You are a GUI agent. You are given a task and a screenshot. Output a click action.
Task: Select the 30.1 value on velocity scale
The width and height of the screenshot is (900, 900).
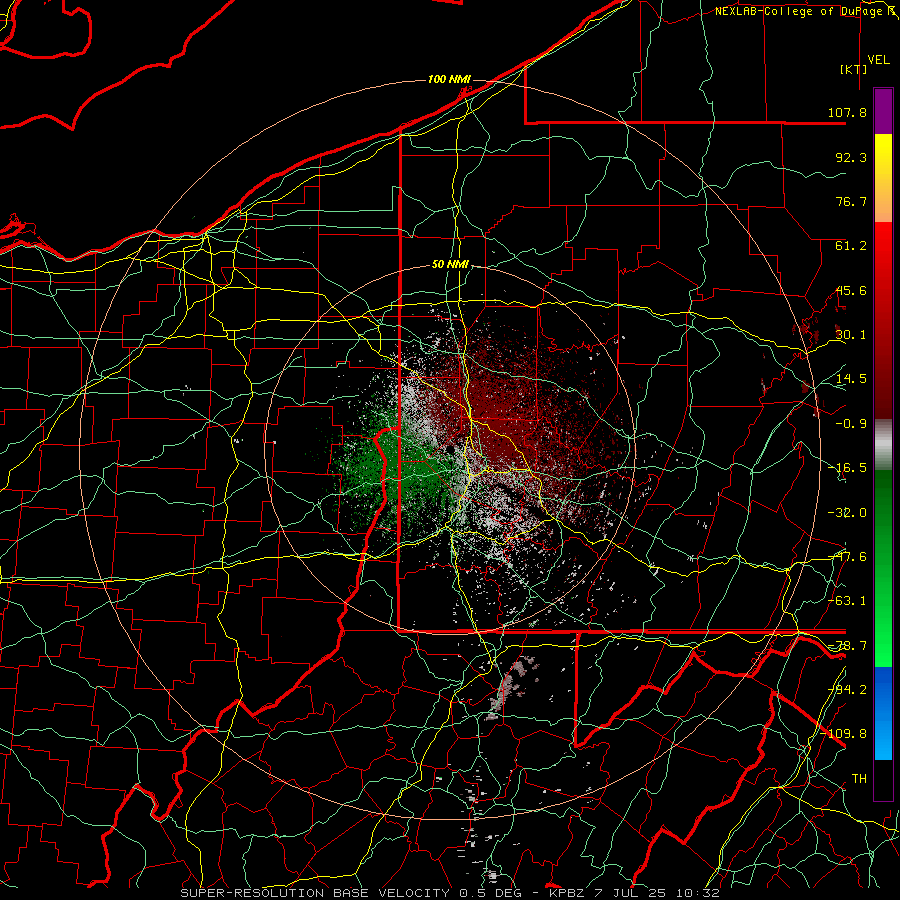[x=851, y=335]
